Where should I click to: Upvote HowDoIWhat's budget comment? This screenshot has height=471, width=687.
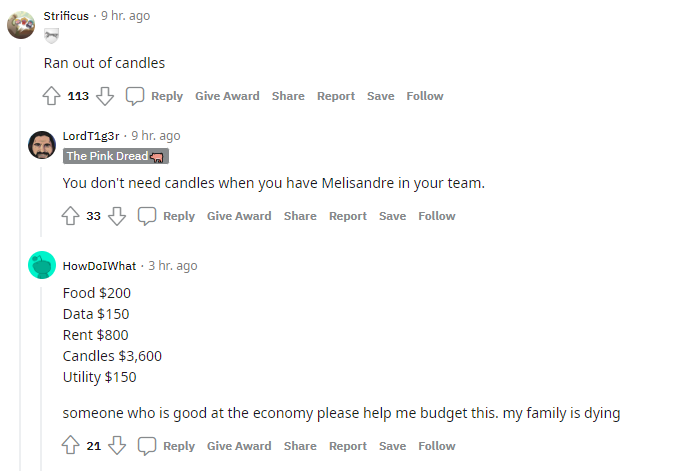tap(70, 446)
